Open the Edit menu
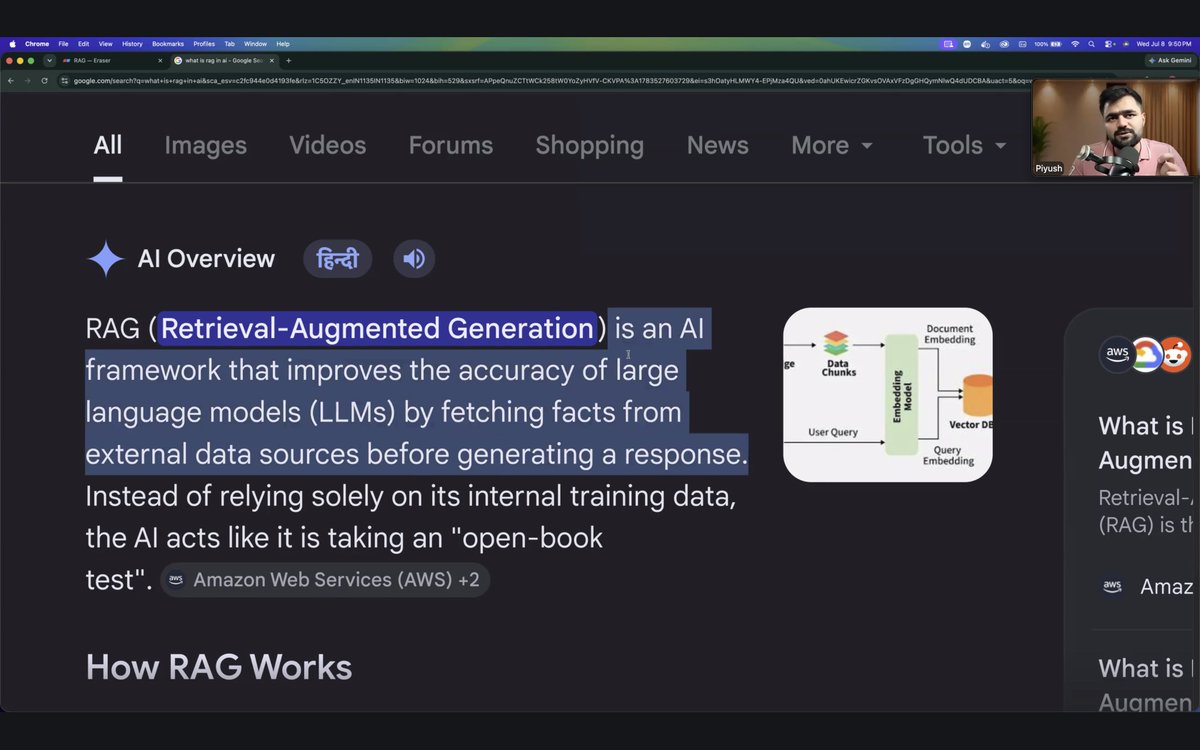 click(x=84, y=44)
